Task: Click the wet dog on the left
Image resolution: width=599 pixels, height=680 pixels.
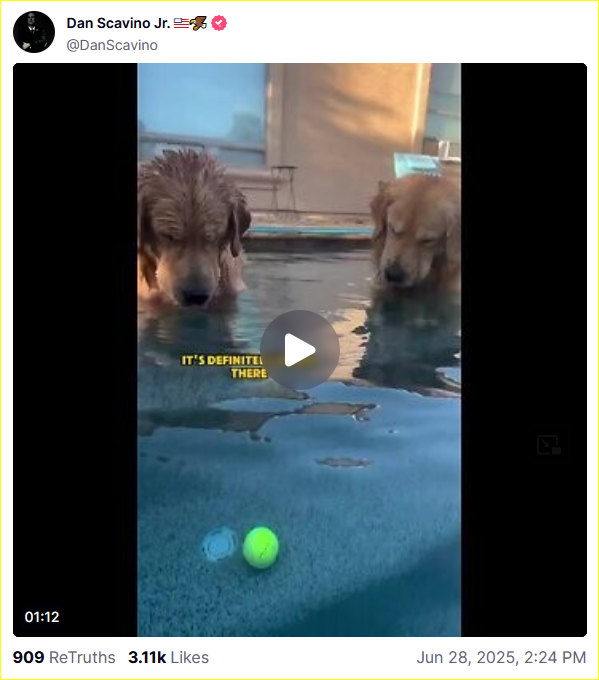Action: [192, 229]
